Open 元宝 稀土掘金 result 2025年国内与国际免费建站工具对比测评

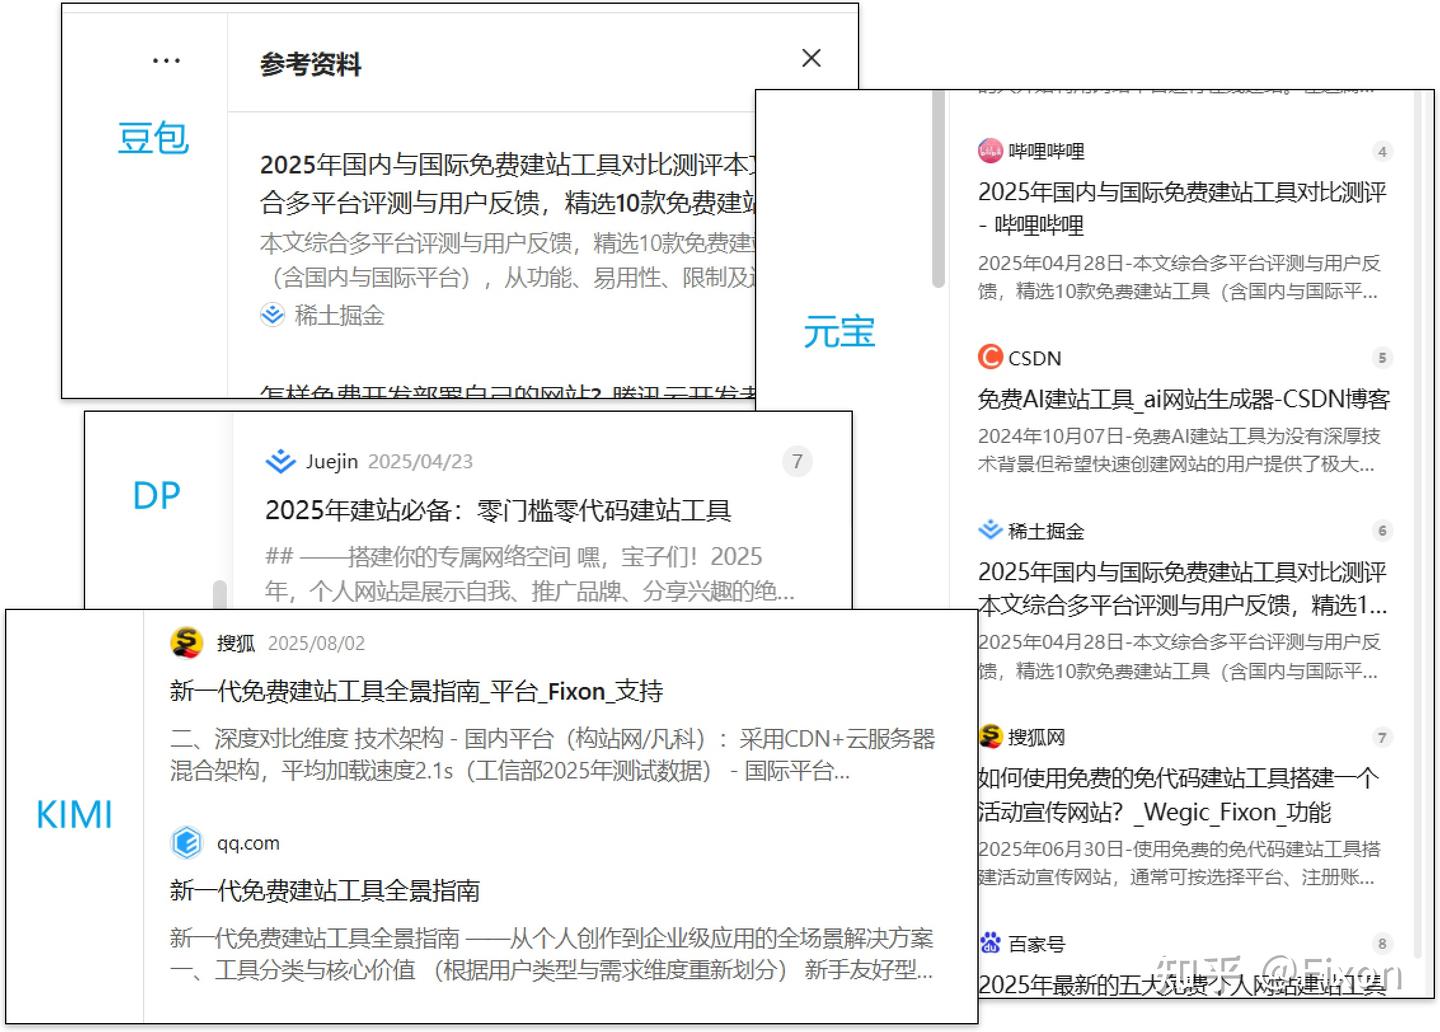click(x=1182, y=588)
